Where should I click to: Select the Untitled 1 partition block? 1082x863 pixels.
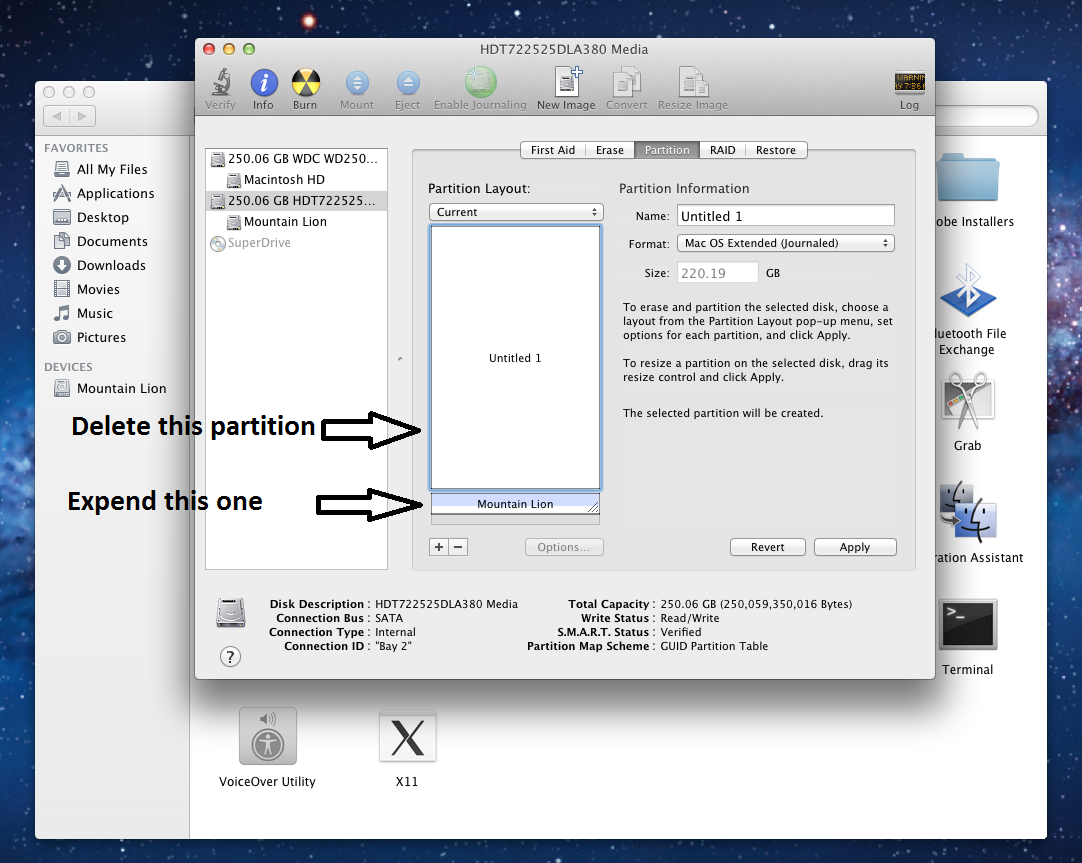point(515,357)
